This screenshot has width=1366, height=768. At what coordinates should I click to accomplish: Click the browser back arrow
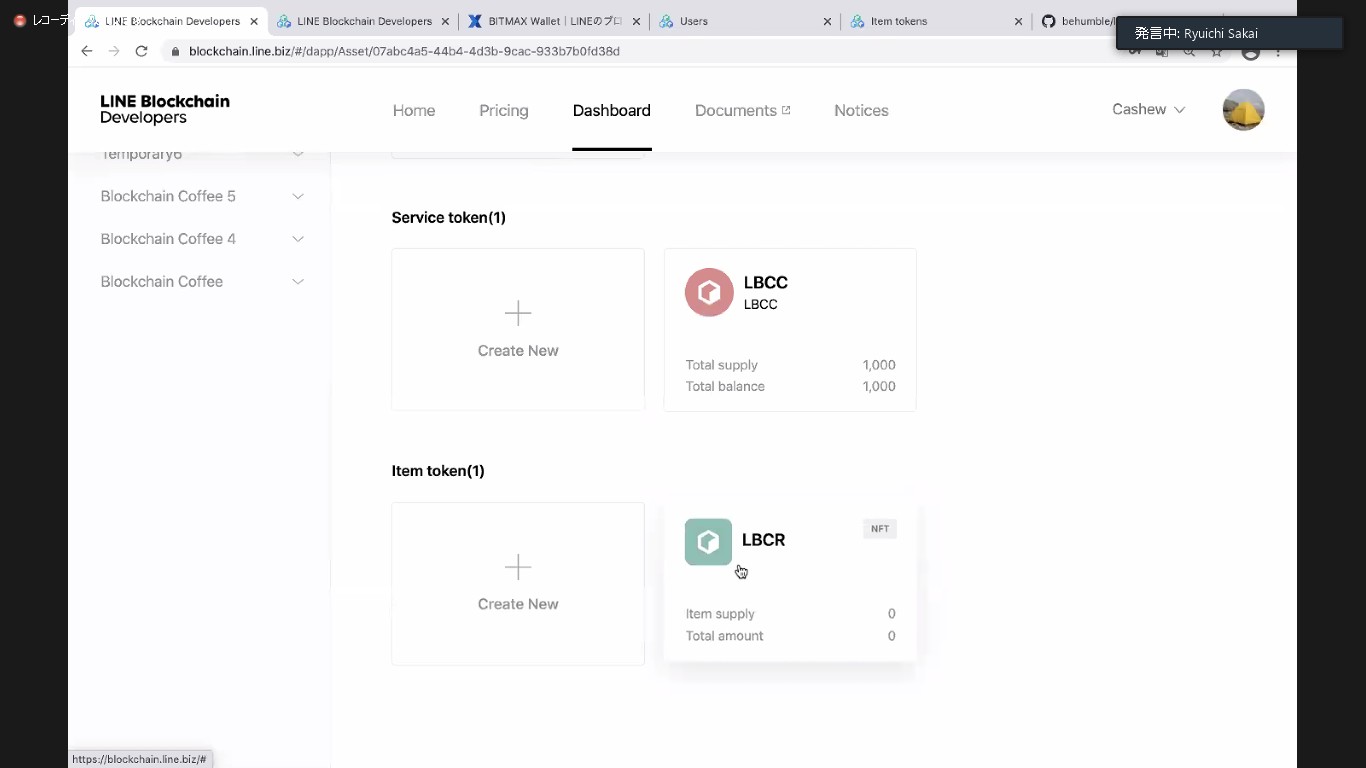pyautogui.click(x=86, y=51)
